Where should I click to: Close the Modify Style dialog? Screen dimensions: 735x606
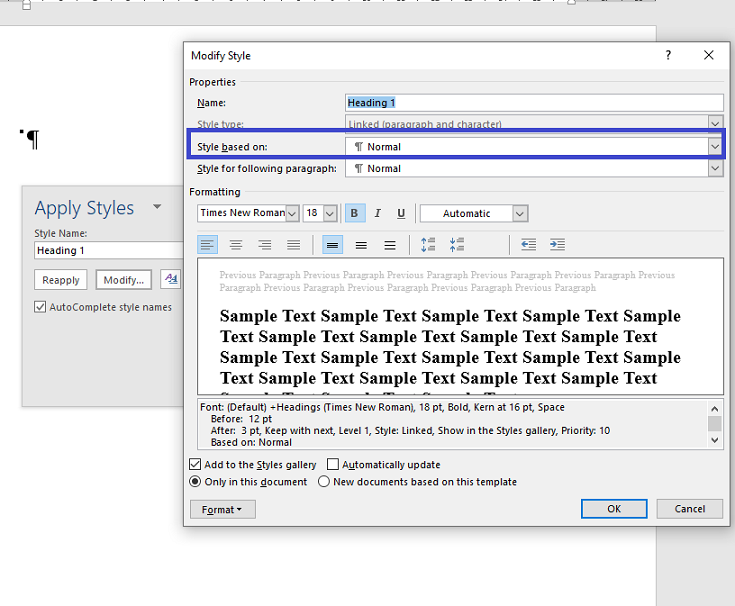click(709, 55)
